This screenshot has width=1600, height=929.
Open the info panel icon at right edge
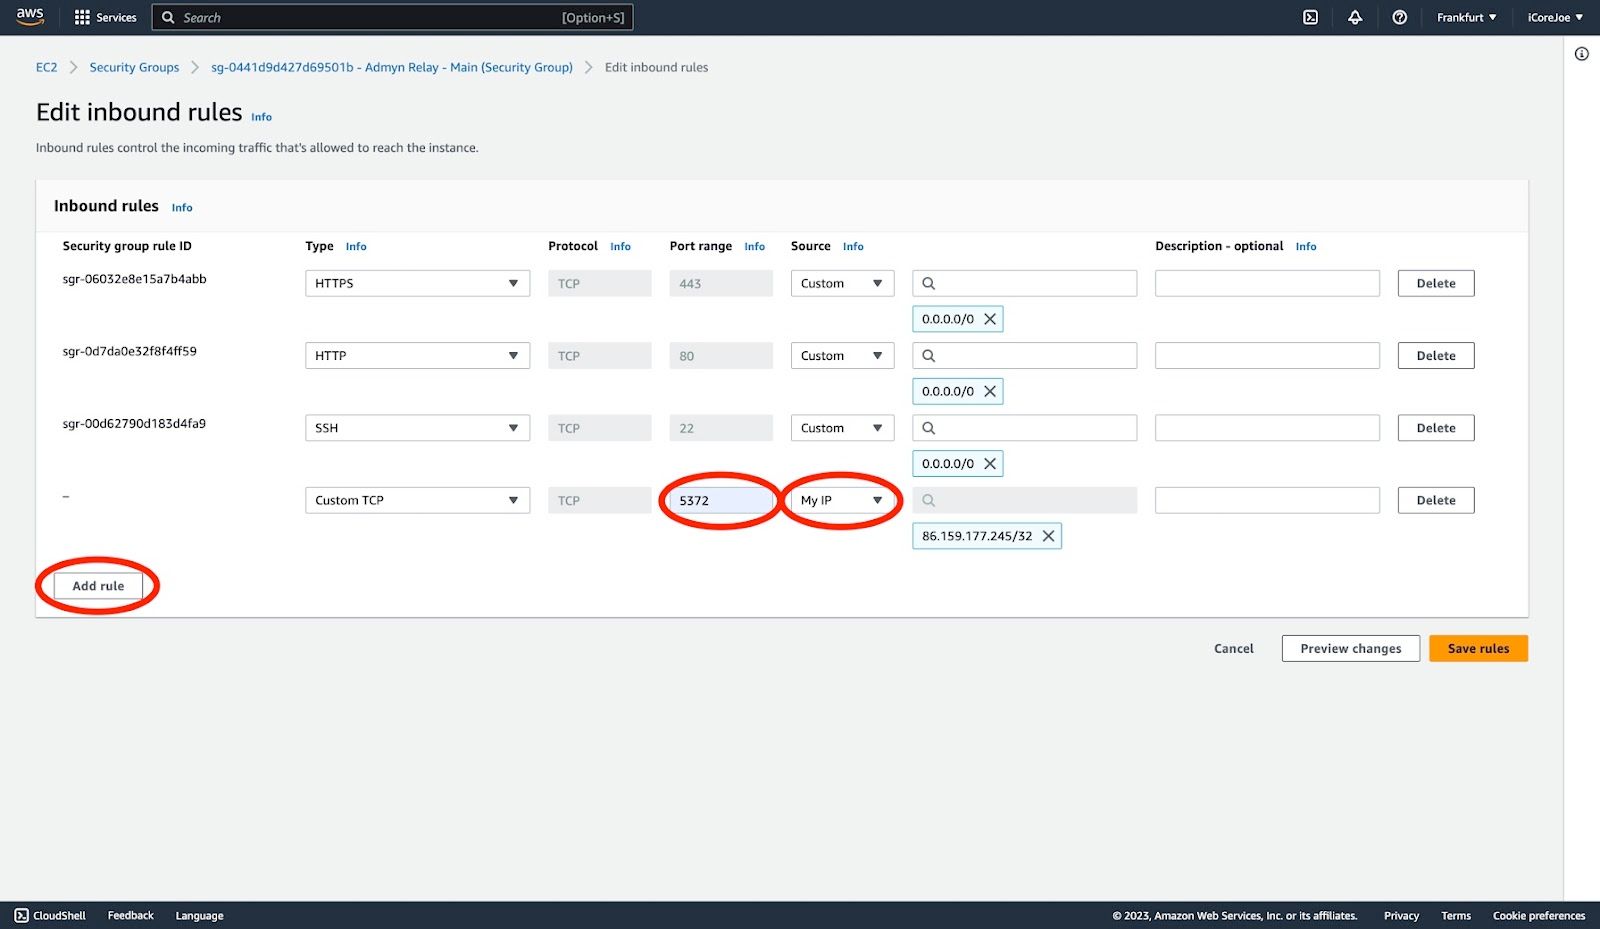(x=1581, y=54)
